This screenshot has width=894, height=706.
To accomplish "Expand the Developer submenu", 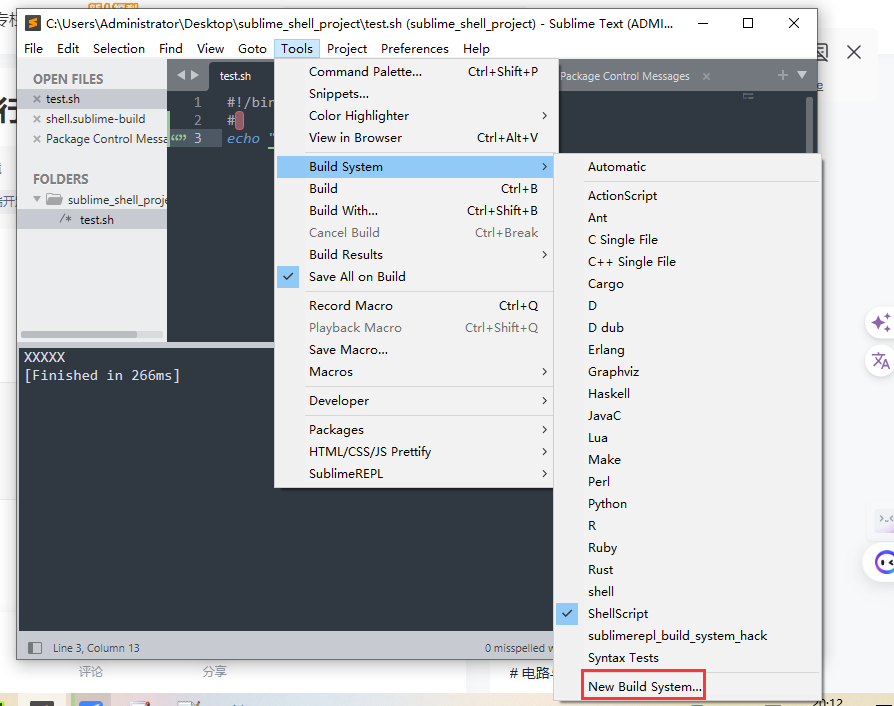I will [x=415, y=401].
